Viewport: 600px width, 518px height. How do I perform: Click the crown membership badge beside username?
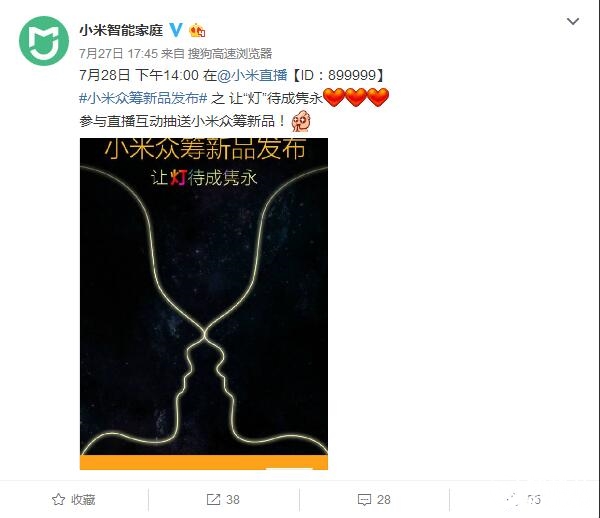[197, 30]
